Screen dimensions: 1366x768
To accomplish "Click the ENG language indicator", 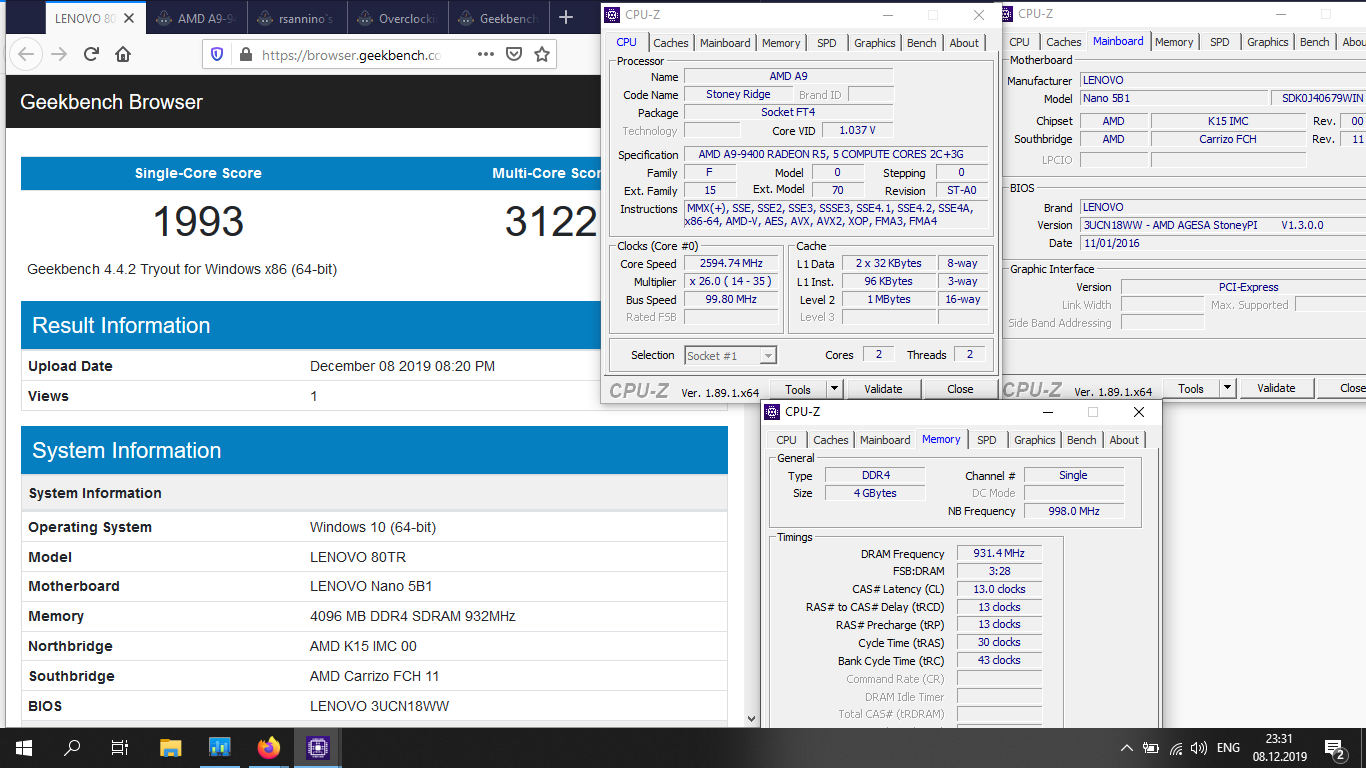I will click(x=1228, y=747).
